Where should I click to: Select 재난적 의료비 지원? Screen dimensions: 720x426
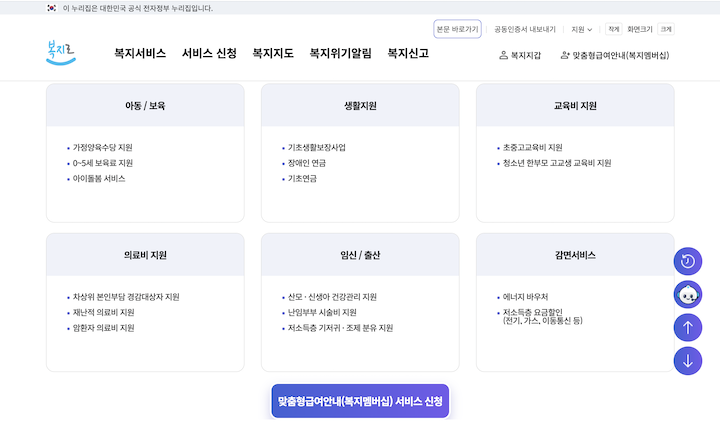tap(103, 313)
